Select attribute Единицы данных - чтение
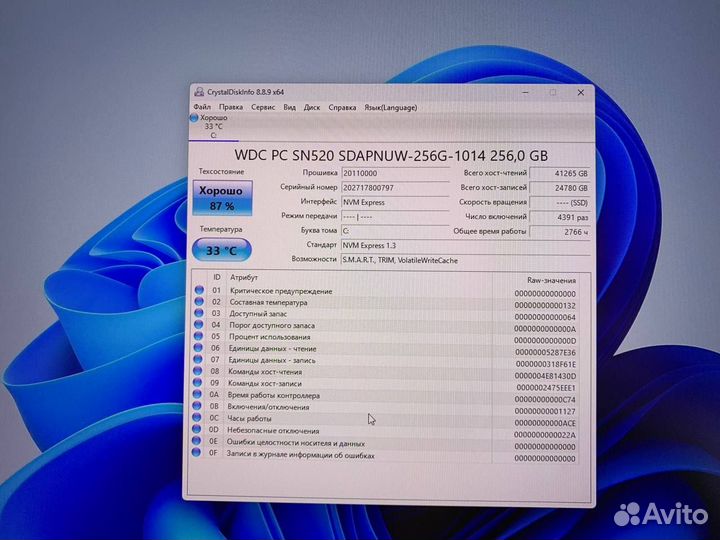 tap(272, 349)
